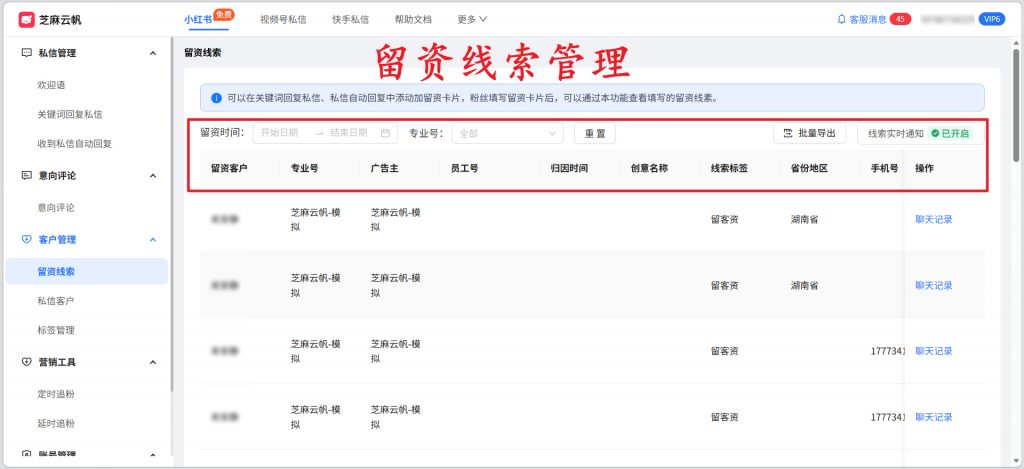Screen dimensions: 1024x469
Task: Click the 重置 button
Action: tap(595, 133)
